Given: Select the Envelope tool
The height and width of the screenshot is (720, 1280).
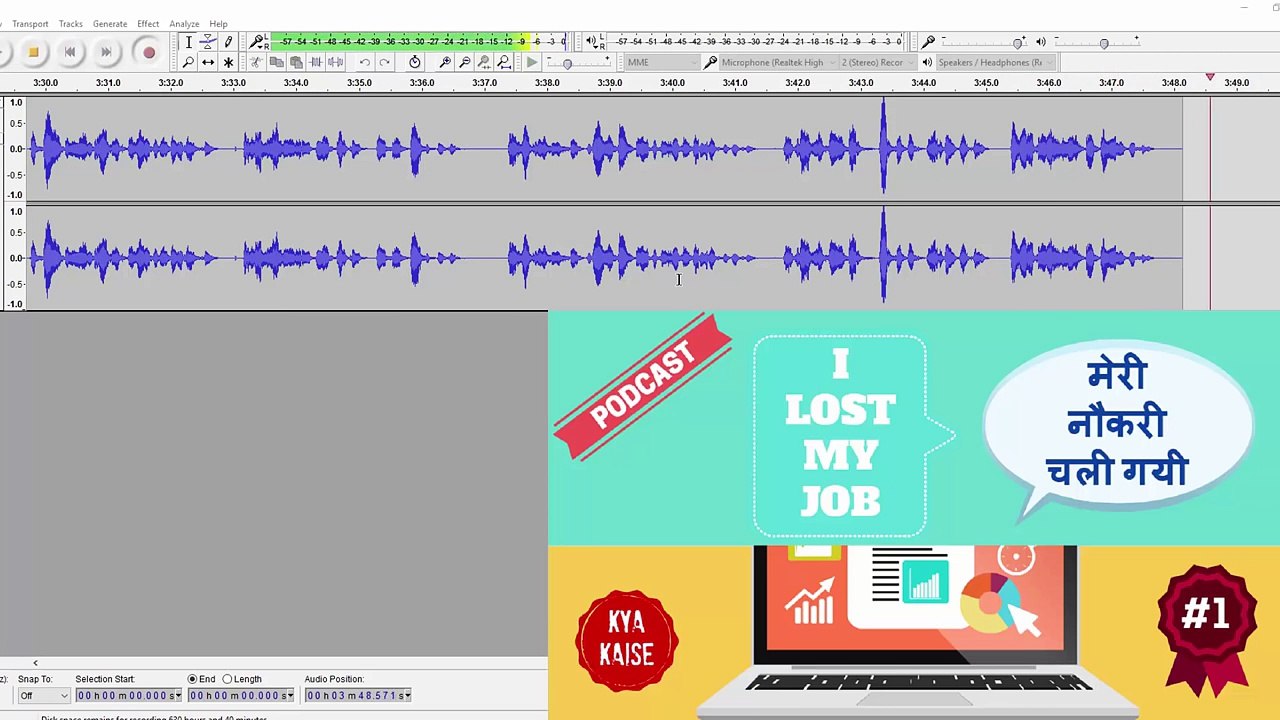Looking at the screenshot, I should pyautogui.click(x=208, y=42).
